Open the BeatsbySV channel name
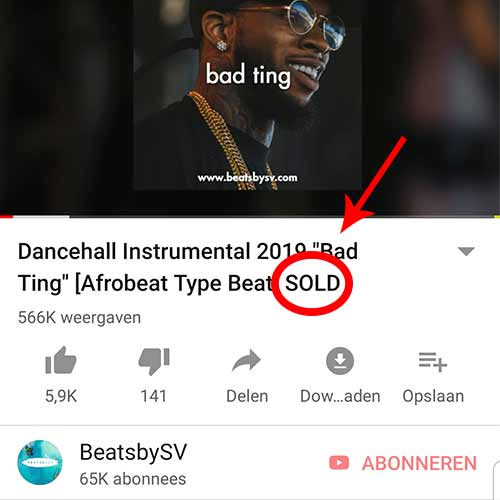 coord(133,453)
